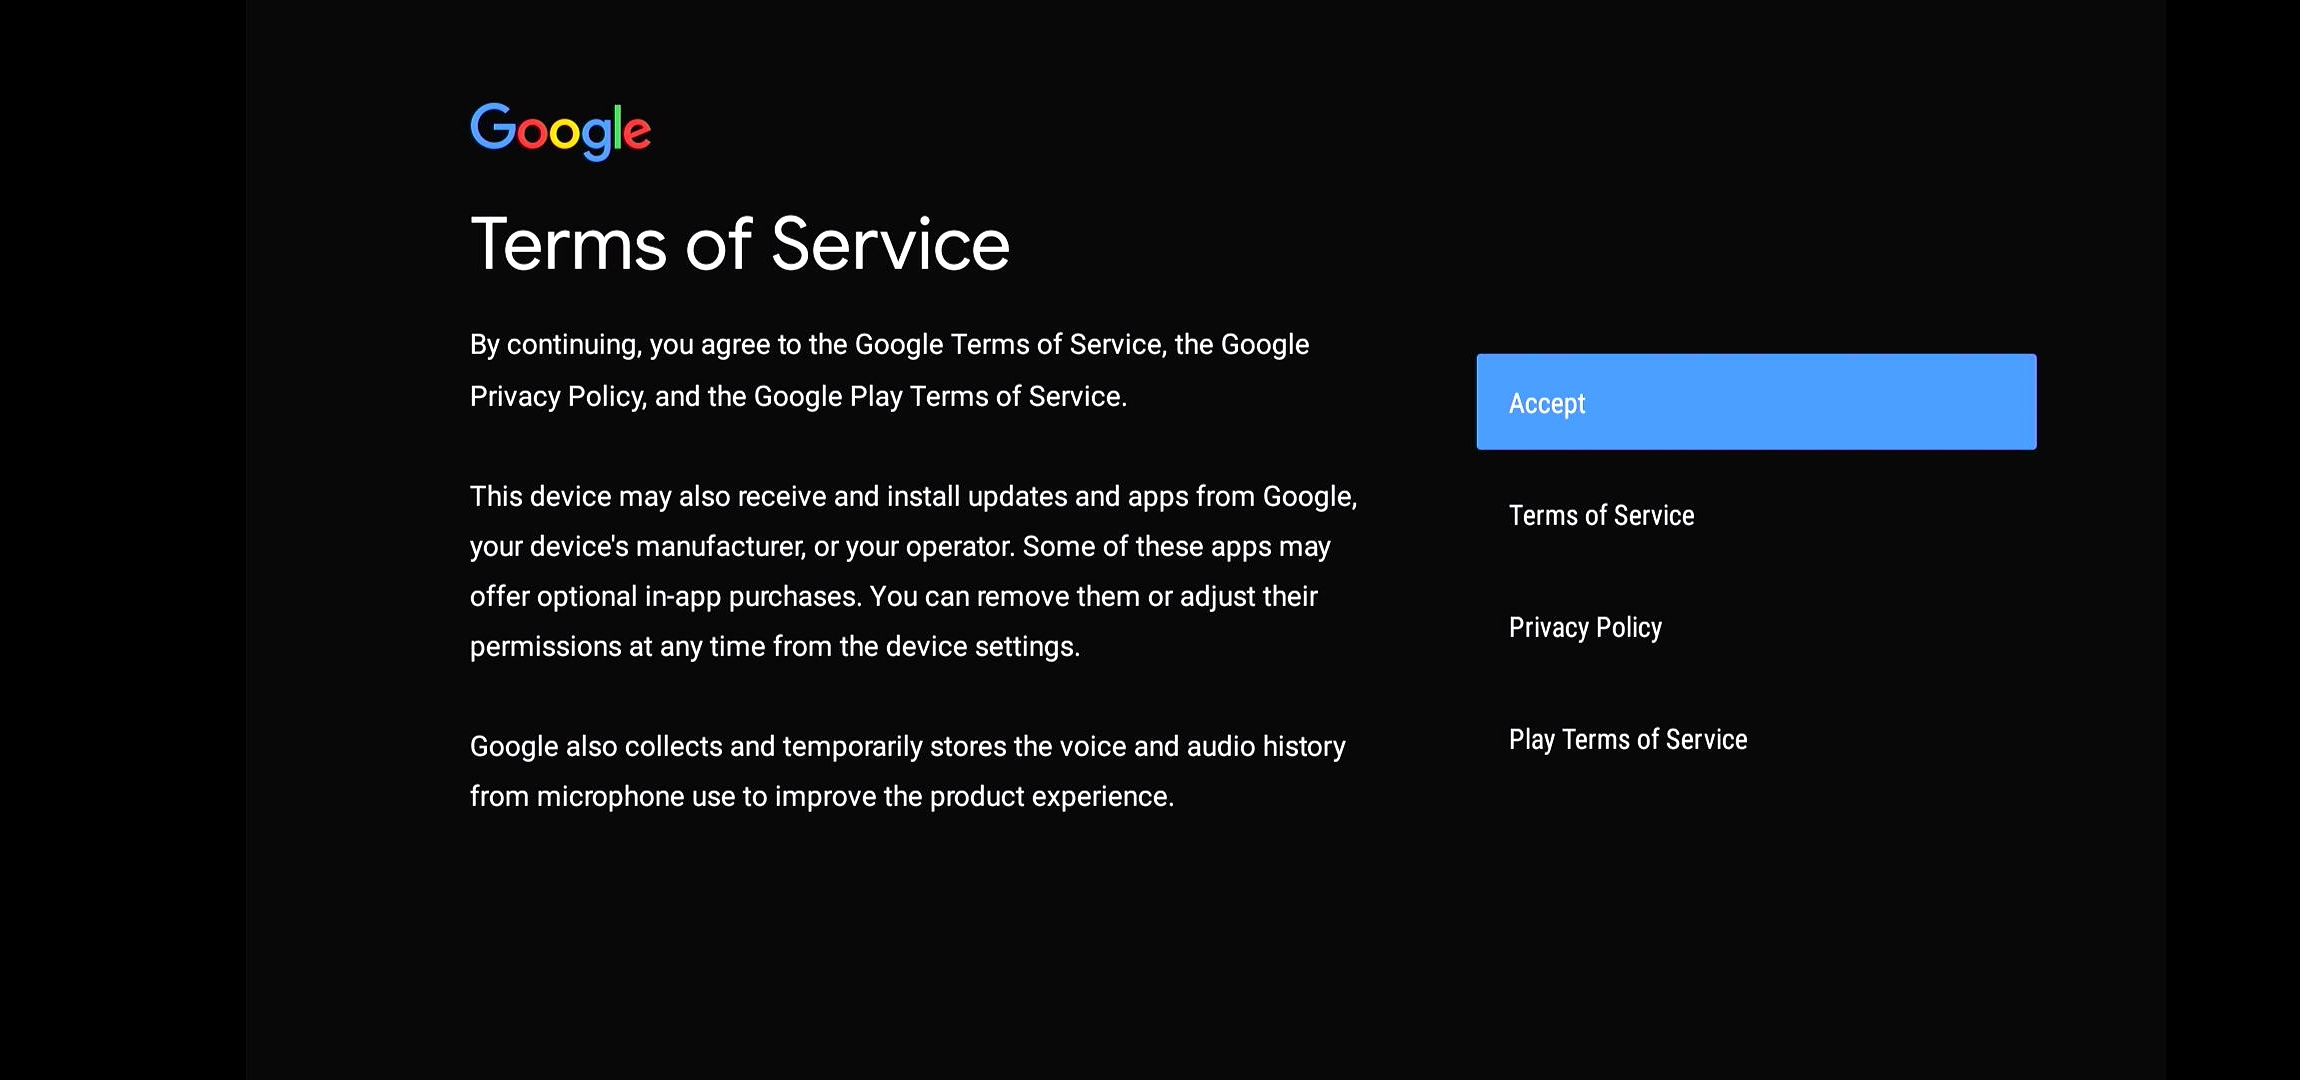Open the Privacy Policy menu entry

click(x=1585, y=627)
